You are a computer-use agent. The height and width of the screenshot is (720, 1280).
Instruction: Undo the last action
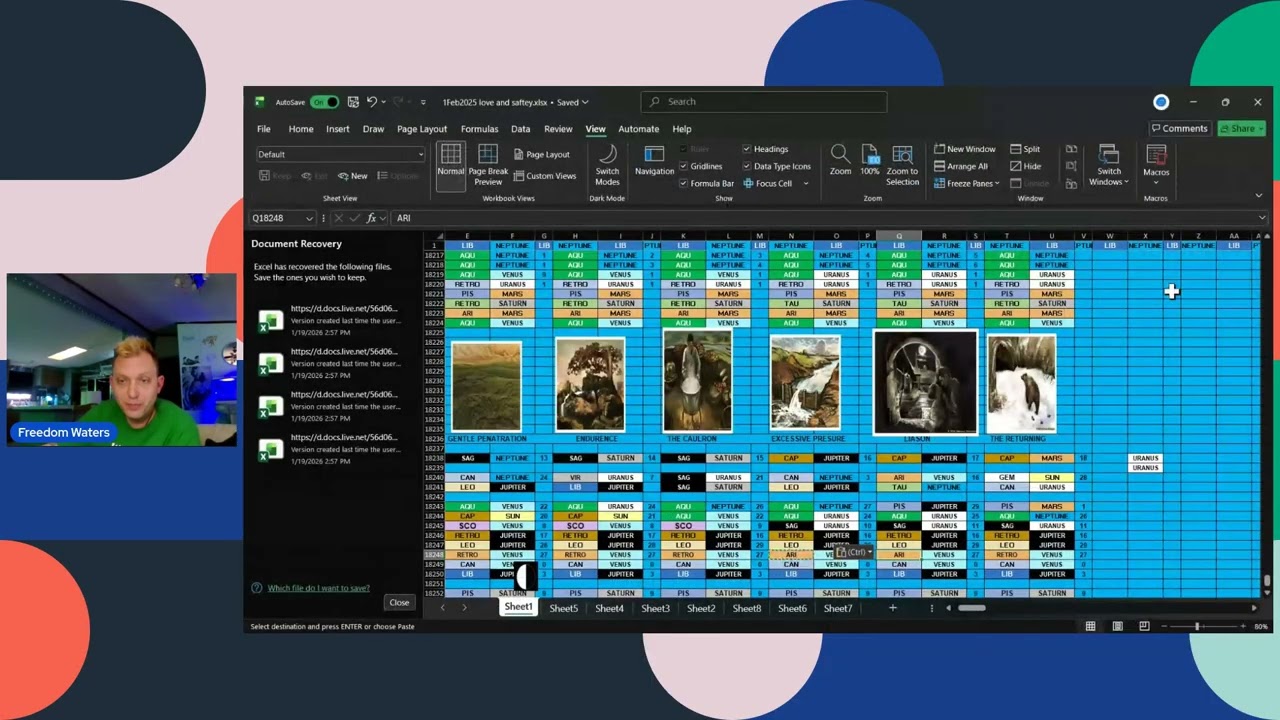pos(371,102)
